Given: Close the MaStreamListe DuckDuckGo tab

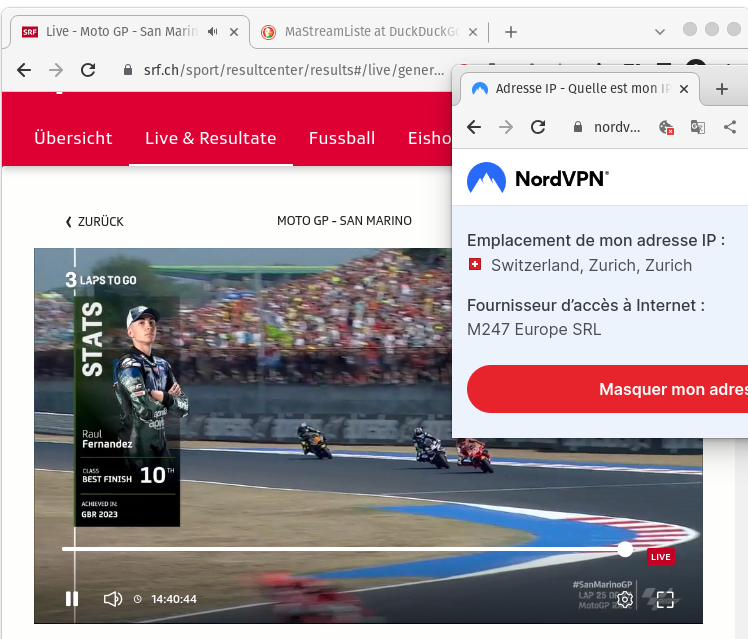Looking at the screenshot, I should click(x=473, y=32).
